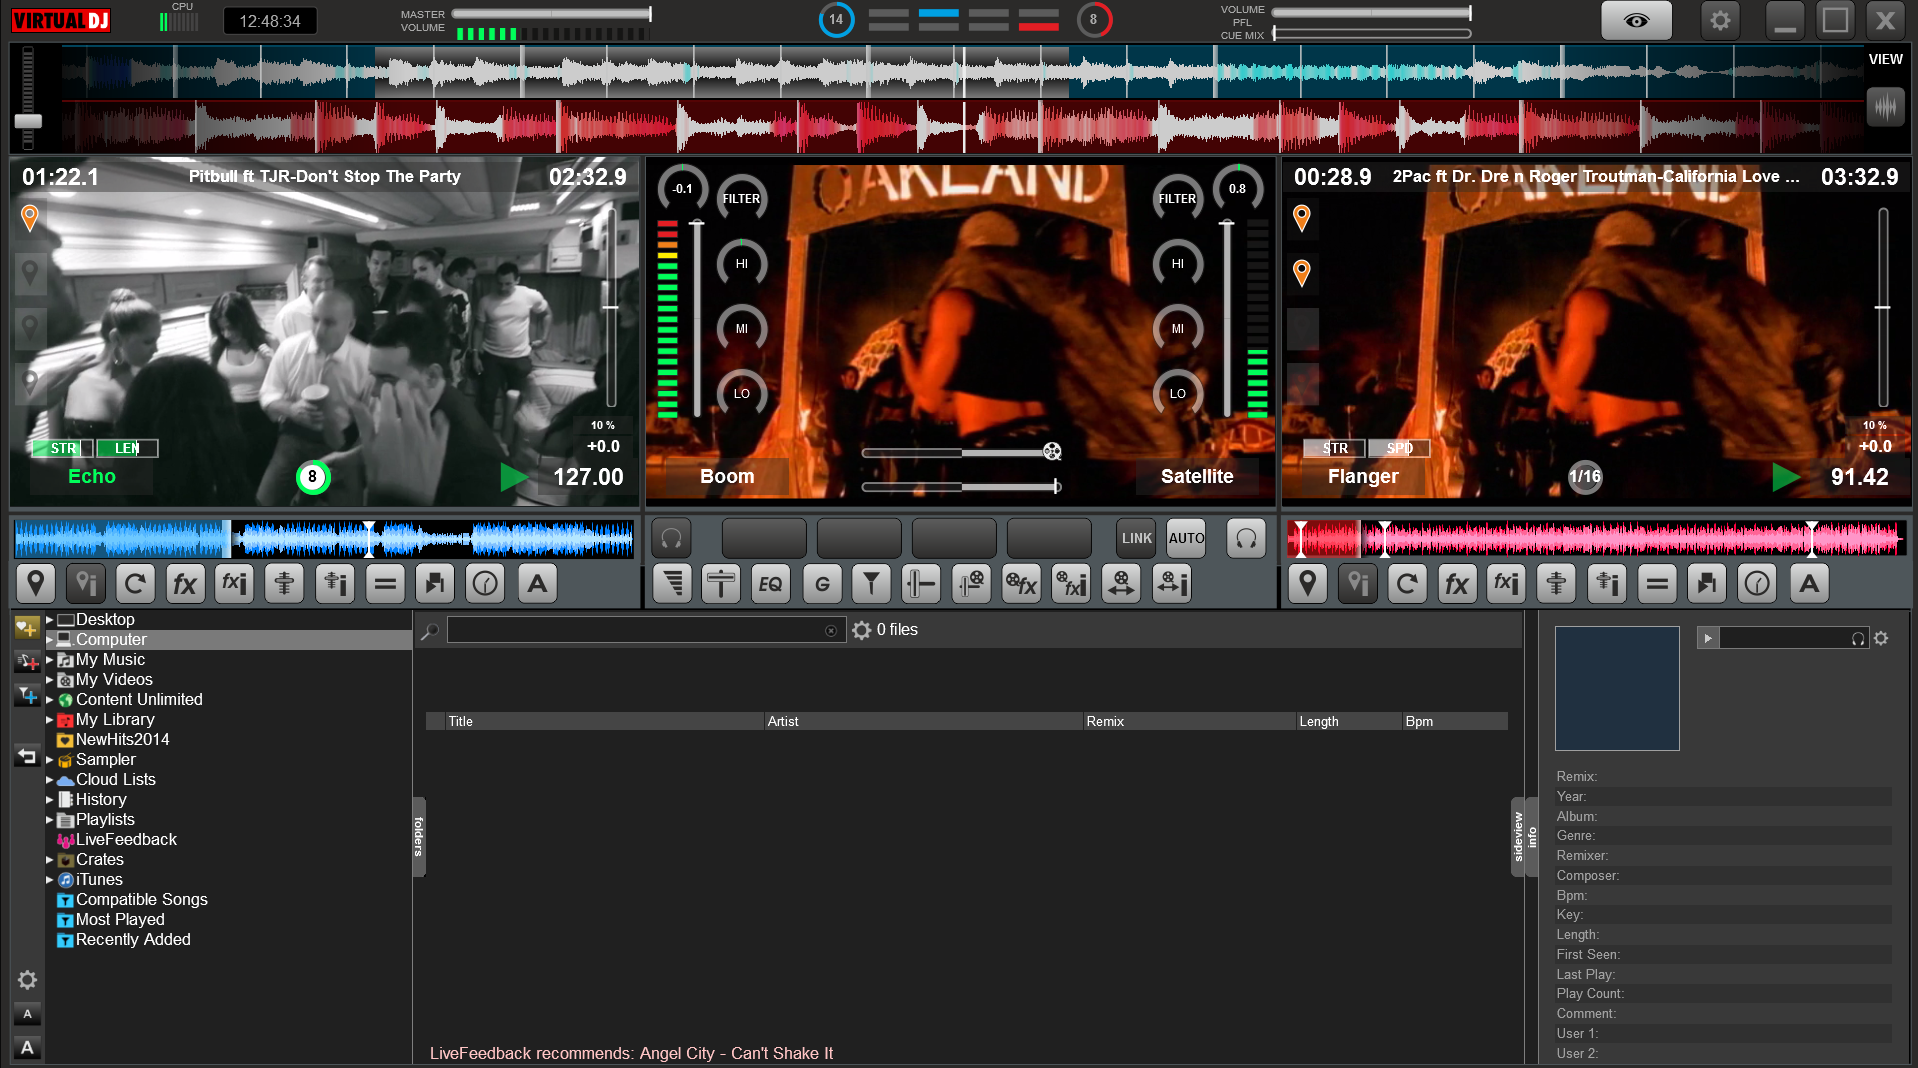The image size is (1918, 1068).
Task: Click the browser file options gear icon
Action: pos(862,630)
